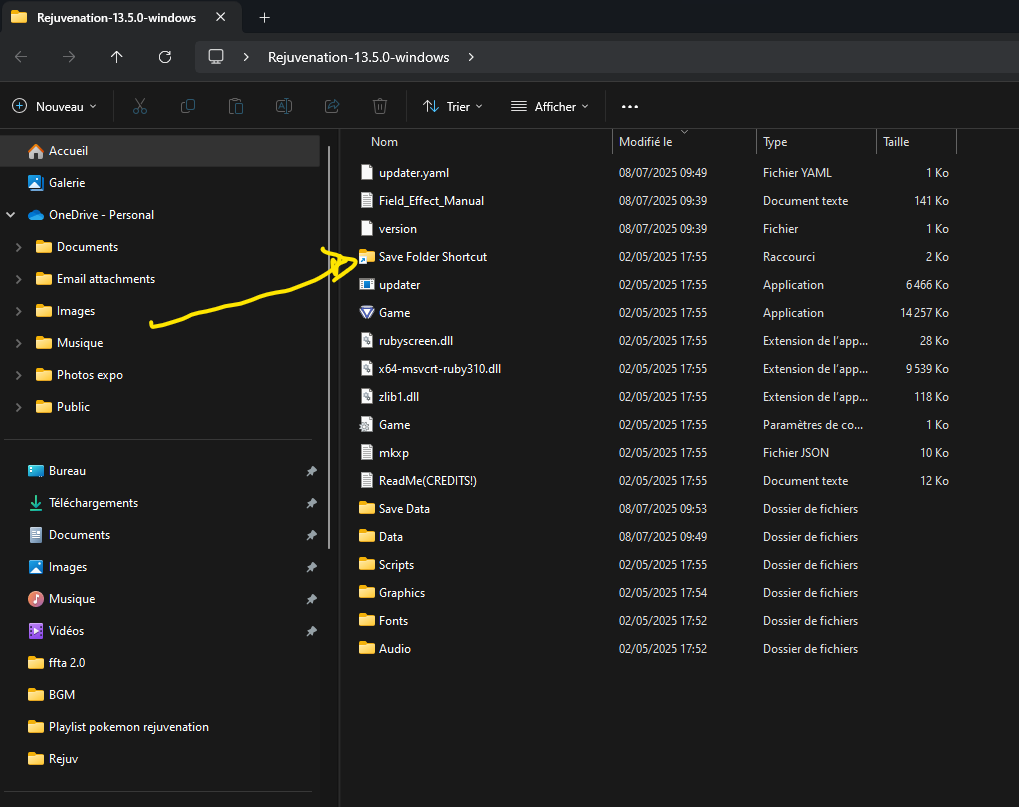Expand the Public folder node
Image resolution: width=1019 pixels, height=807 pixels.
coord(19,407)
